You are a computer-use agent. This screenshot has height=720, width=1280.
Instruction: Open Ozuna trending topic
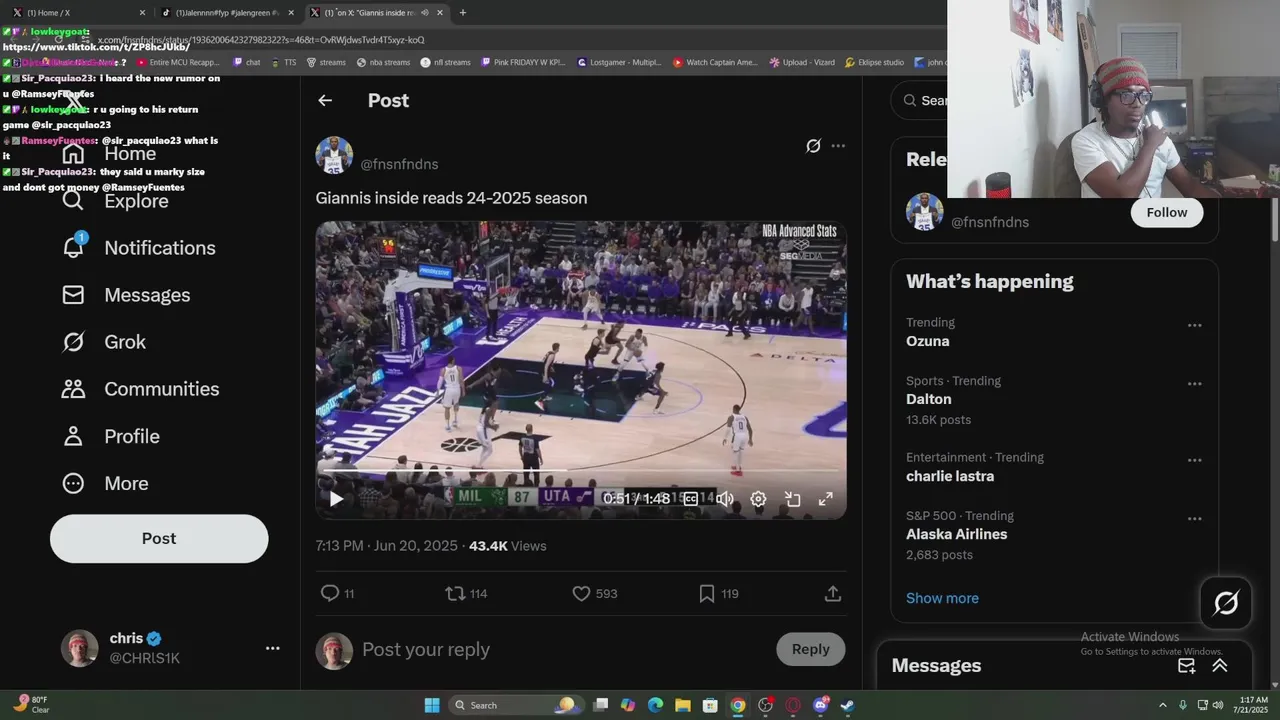(928, 341)
